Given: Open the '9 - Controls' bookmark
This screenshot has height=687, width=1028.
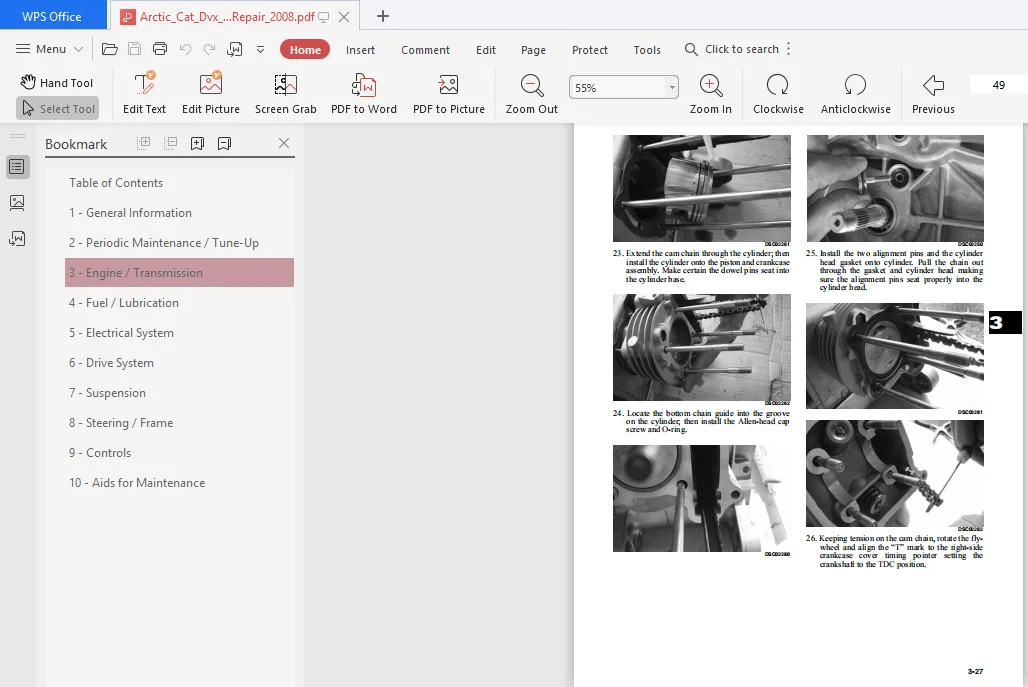Looking at the screenshot, I should [x=179, y=453].
